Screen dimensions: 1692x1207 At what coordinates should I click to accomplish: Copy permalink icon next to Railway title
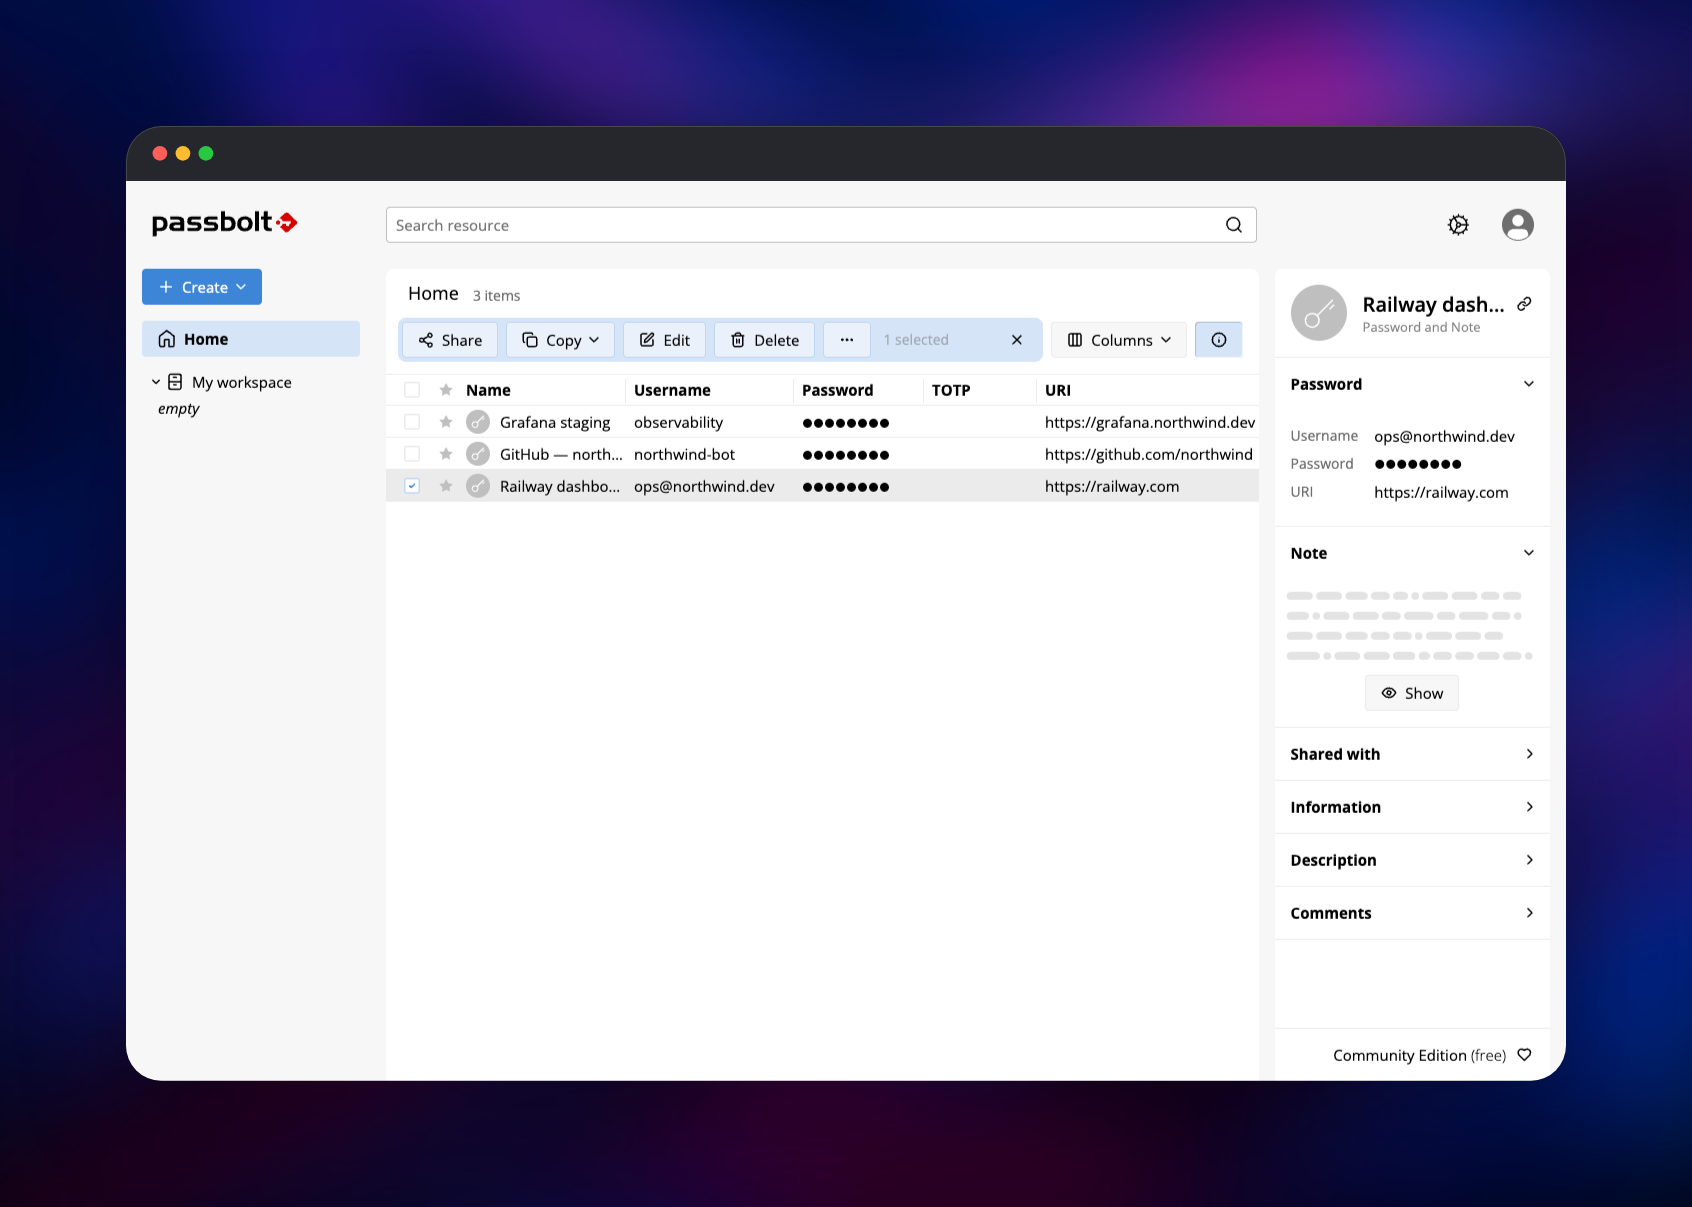[x=1524, y=304]
